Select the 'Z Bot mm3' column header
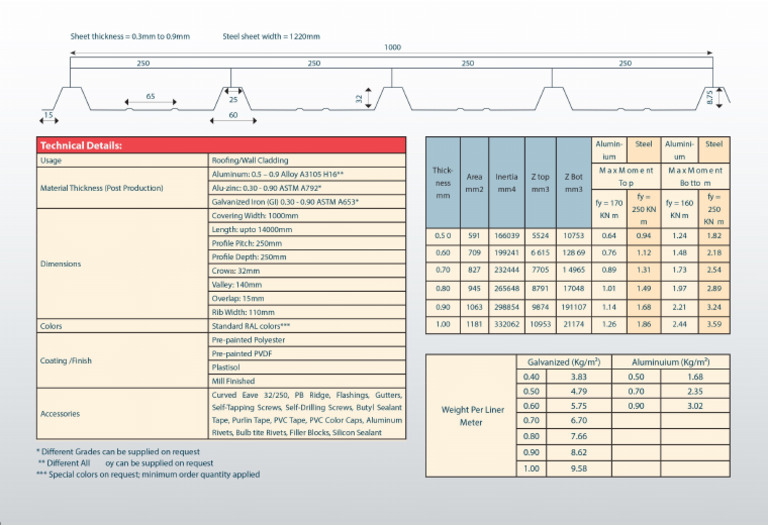The height and width of the screenshot is (525, 768). click(x=574, y=183)
